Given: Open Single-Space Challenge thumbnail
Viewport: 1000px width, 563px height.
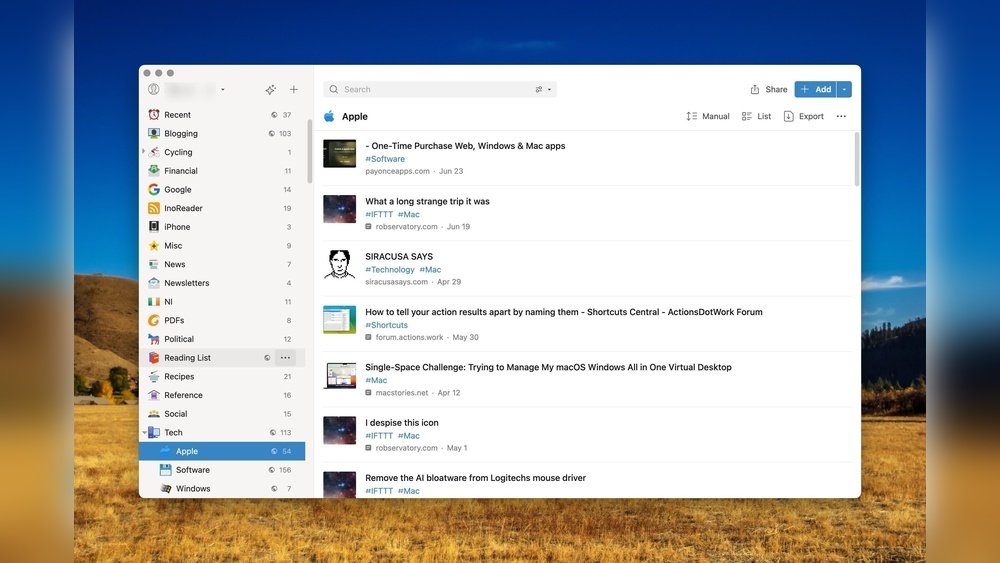Looking at the screenshot, I should click(339, 375).
